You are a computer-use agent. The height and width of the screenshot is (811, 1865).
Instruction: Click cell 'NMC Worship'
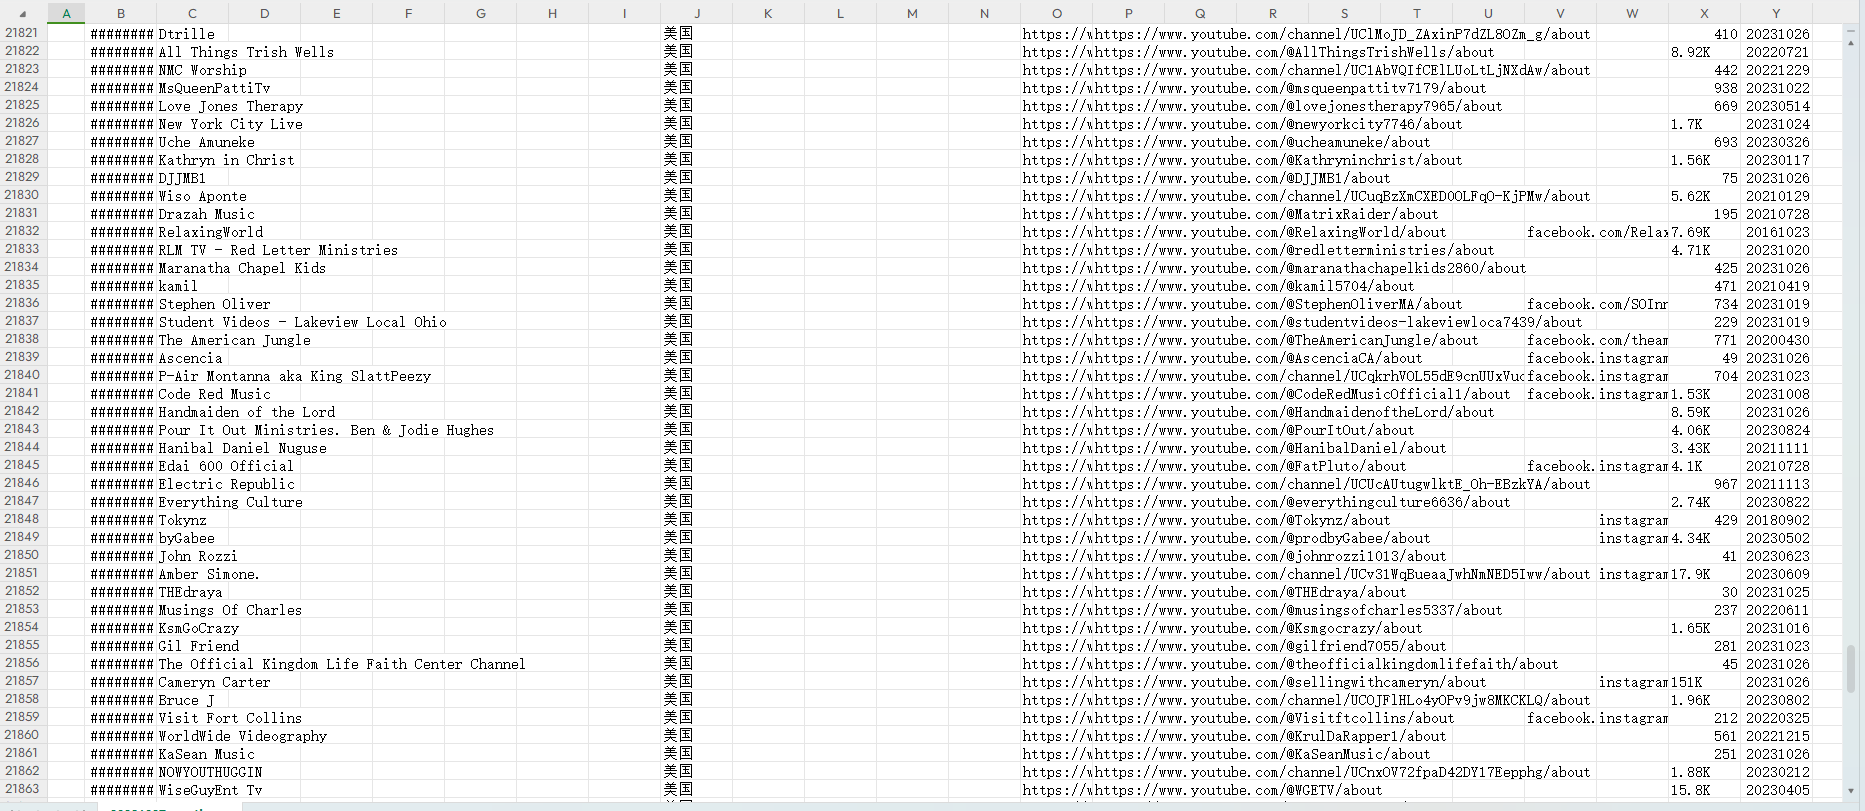[203, 70]
